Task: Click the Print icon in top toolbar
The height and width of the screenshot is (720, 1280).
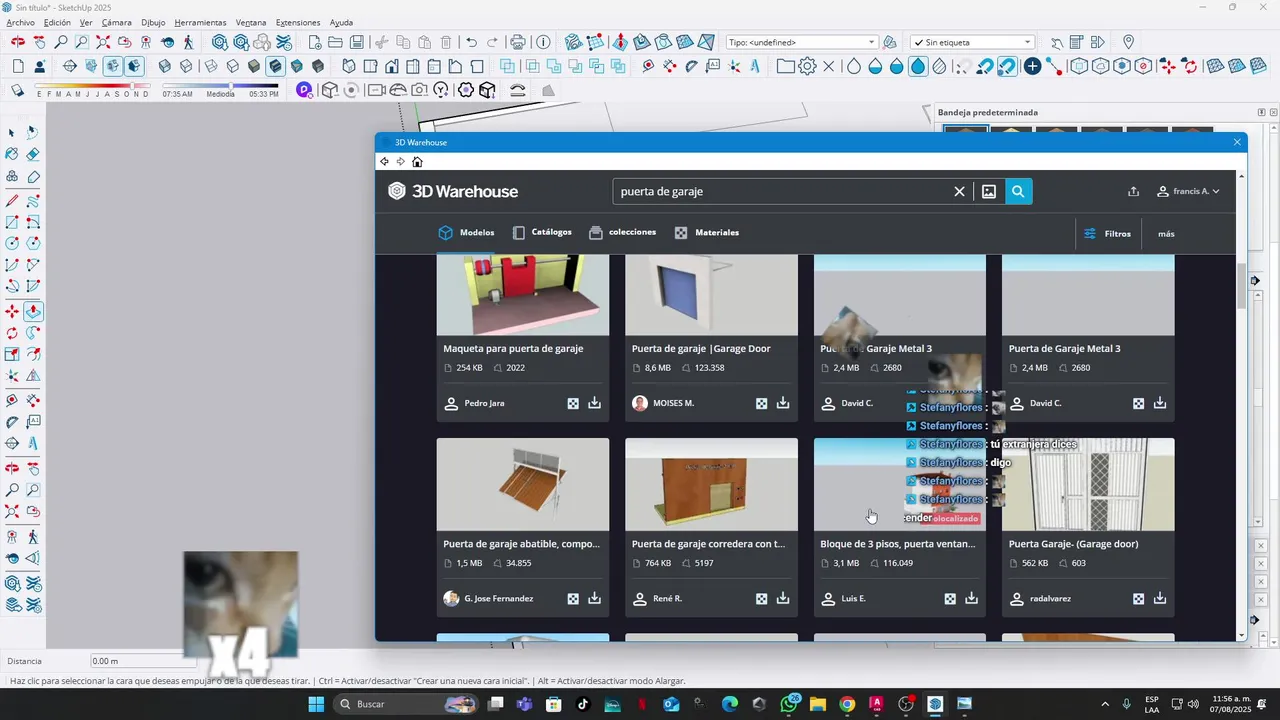Action: [517, 42]
